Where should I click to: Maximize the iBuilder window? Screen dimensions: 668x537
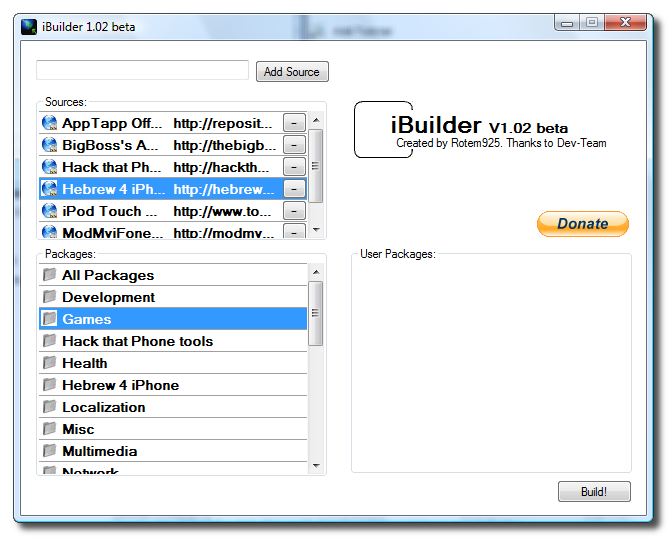(x=592, y=23)
